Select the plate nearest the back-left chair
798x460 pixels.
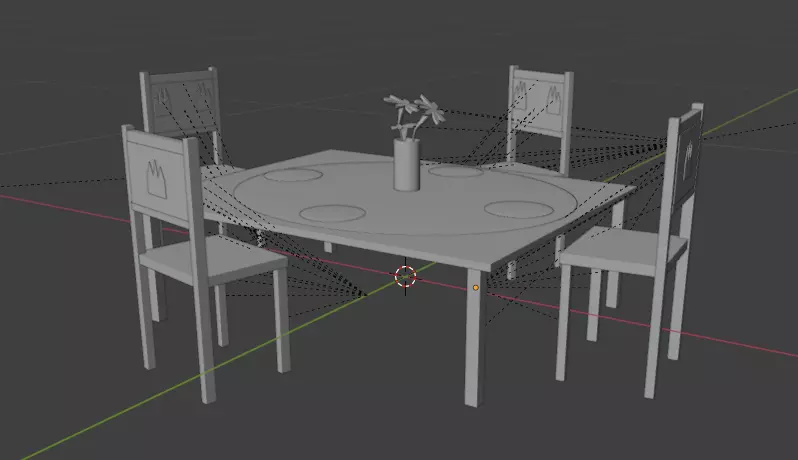[x=293, y=175]
